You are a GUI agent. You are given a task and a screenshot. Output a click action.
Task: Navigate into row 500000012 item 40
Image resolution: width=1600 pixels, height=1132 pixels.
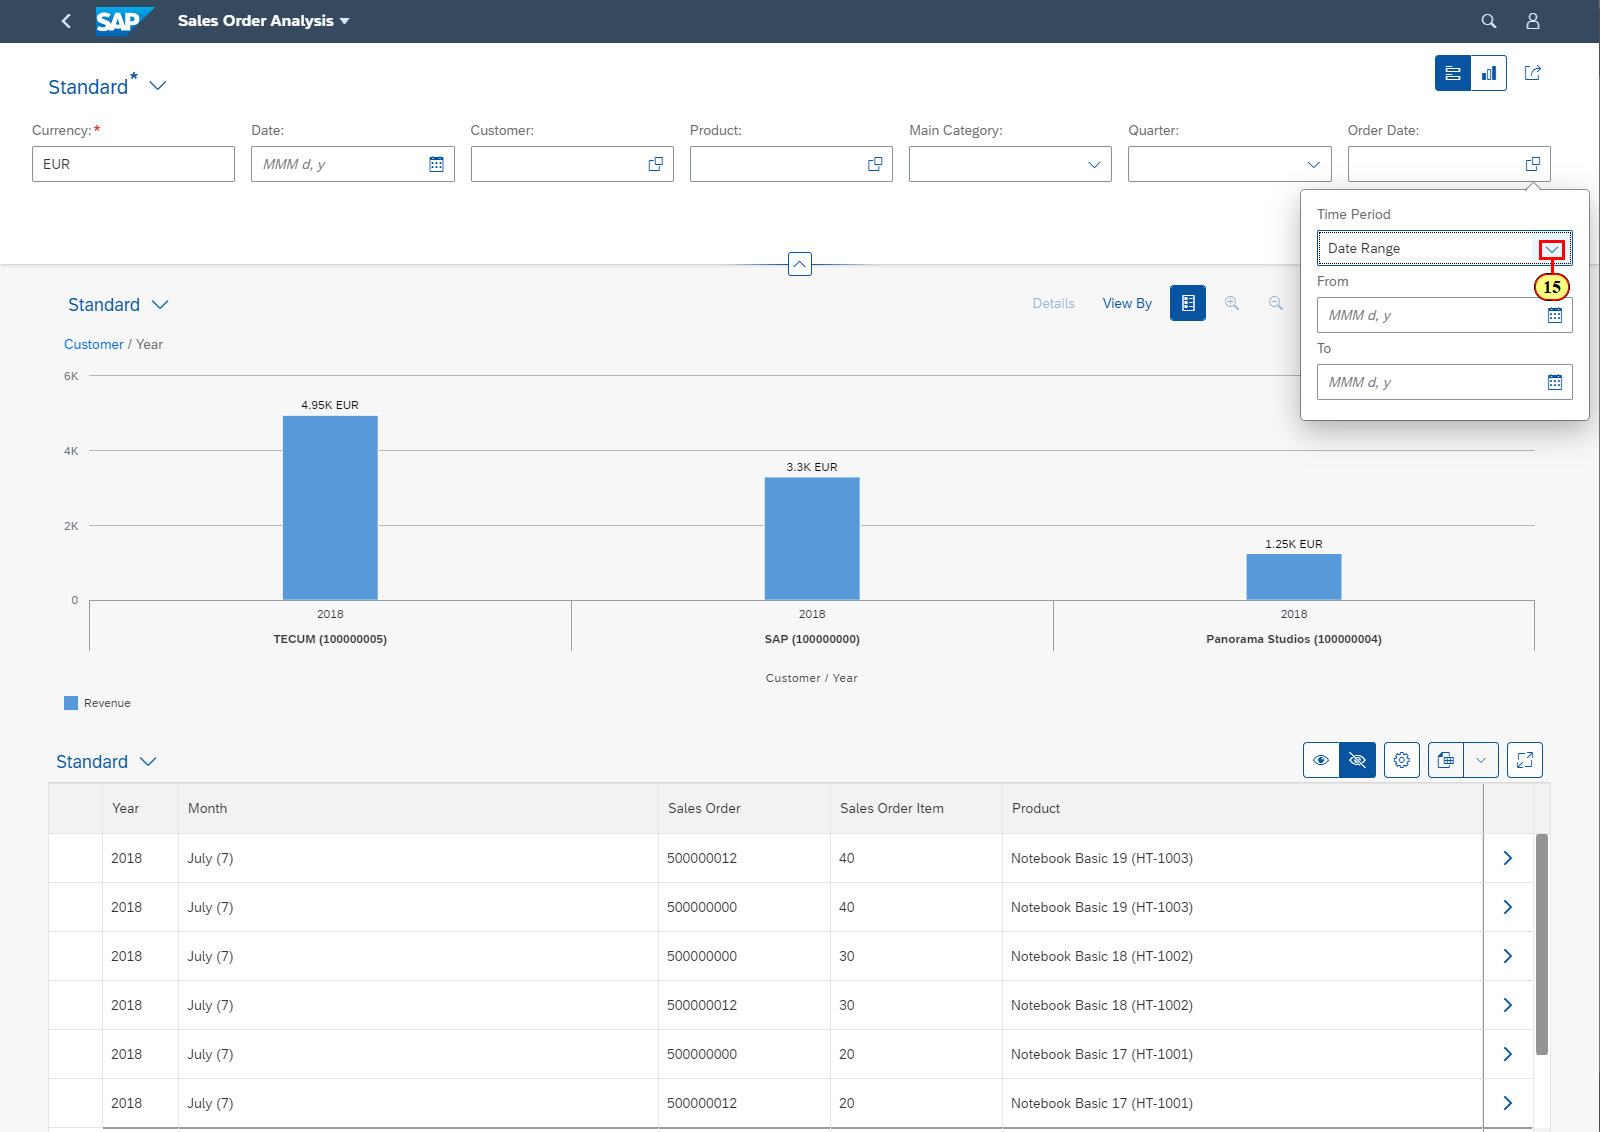1508,858
